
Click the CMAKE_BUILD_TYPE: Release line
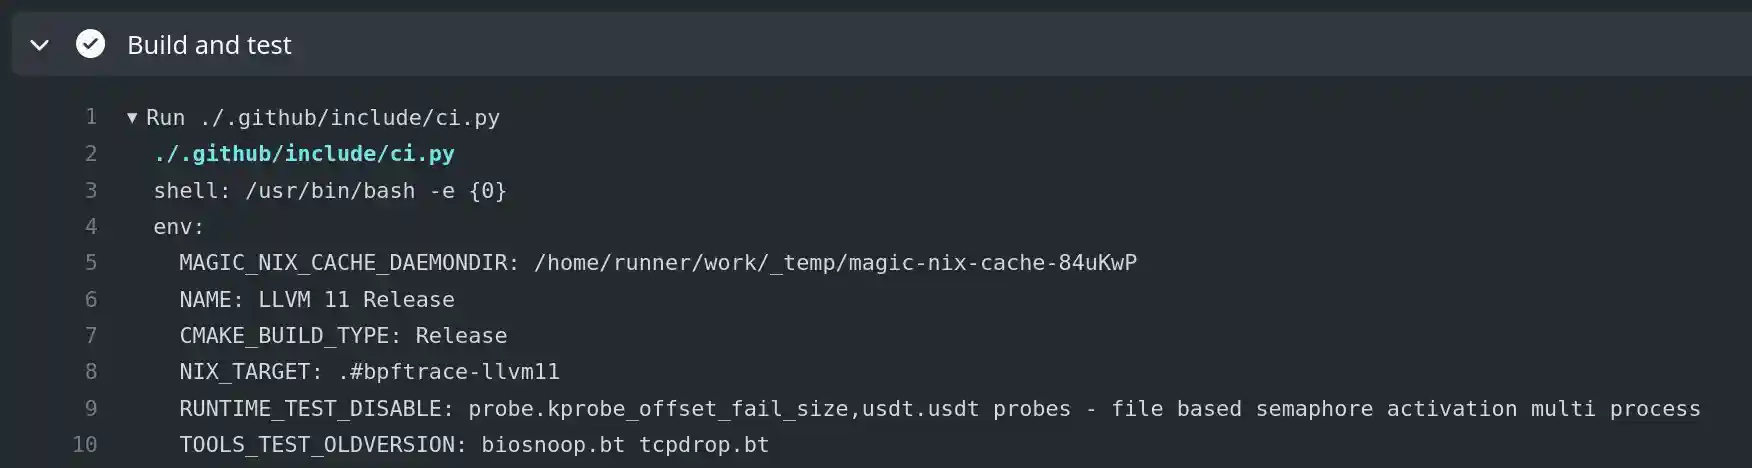point(343,336)
